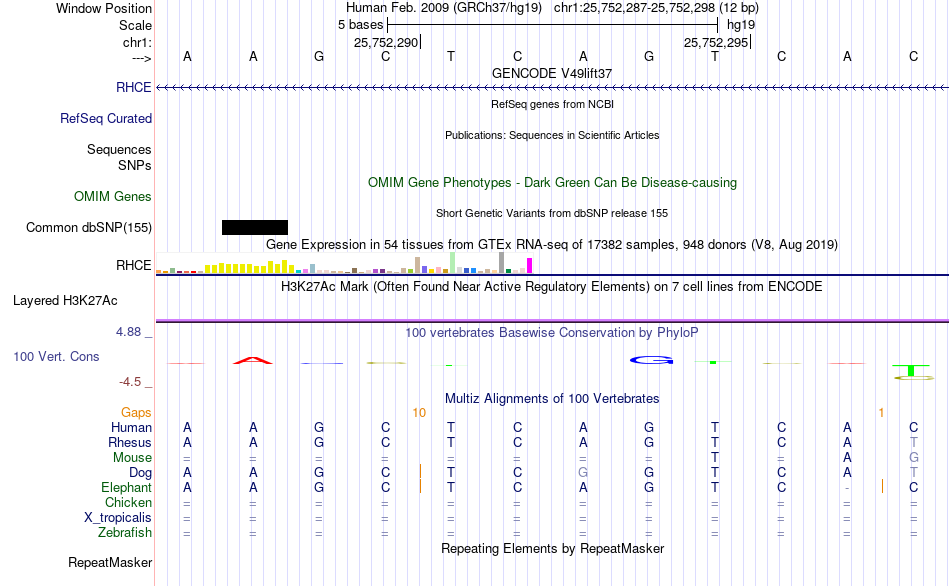Click the Gaps row label

point(136,413)
